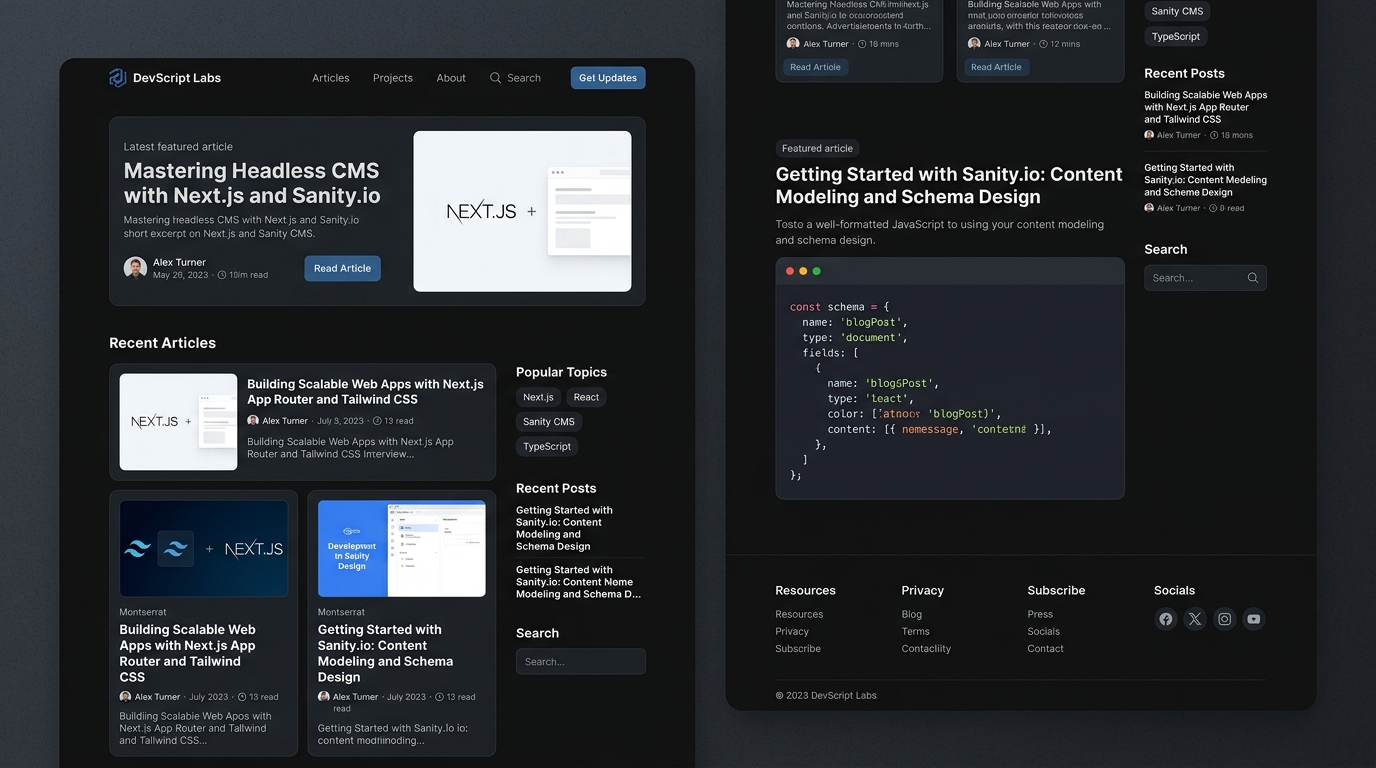Open Building Scalable Web Apps recent post, right window
Screen dimensions: 1376x768
pos(1205,107)
